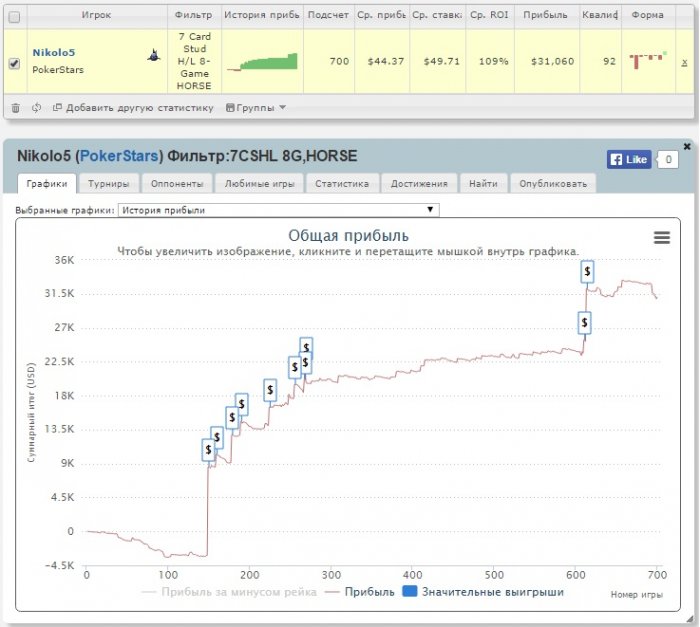The image size is (700, 627).
Task: Toggle the select-all checkbox in header
Action: tap(14, 17)
